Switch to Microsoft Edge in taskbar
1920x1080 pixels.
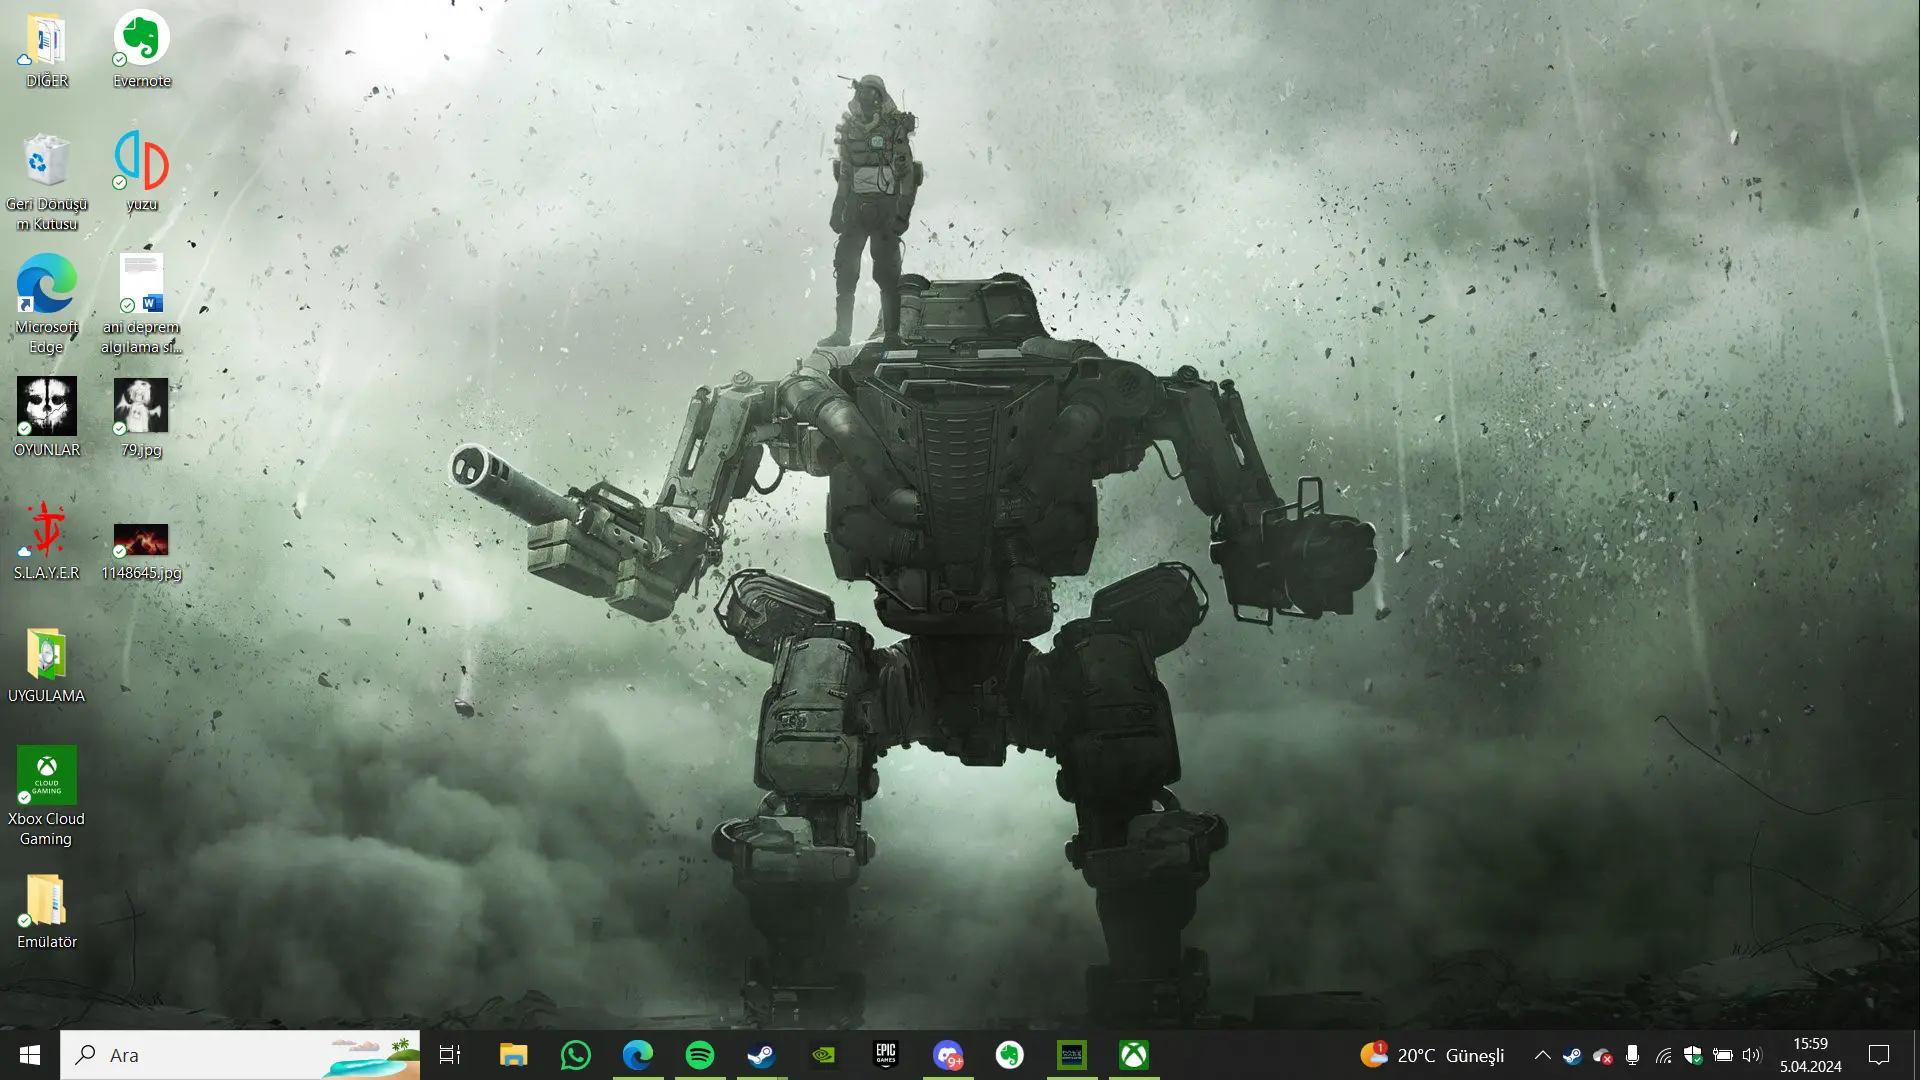638,1055
